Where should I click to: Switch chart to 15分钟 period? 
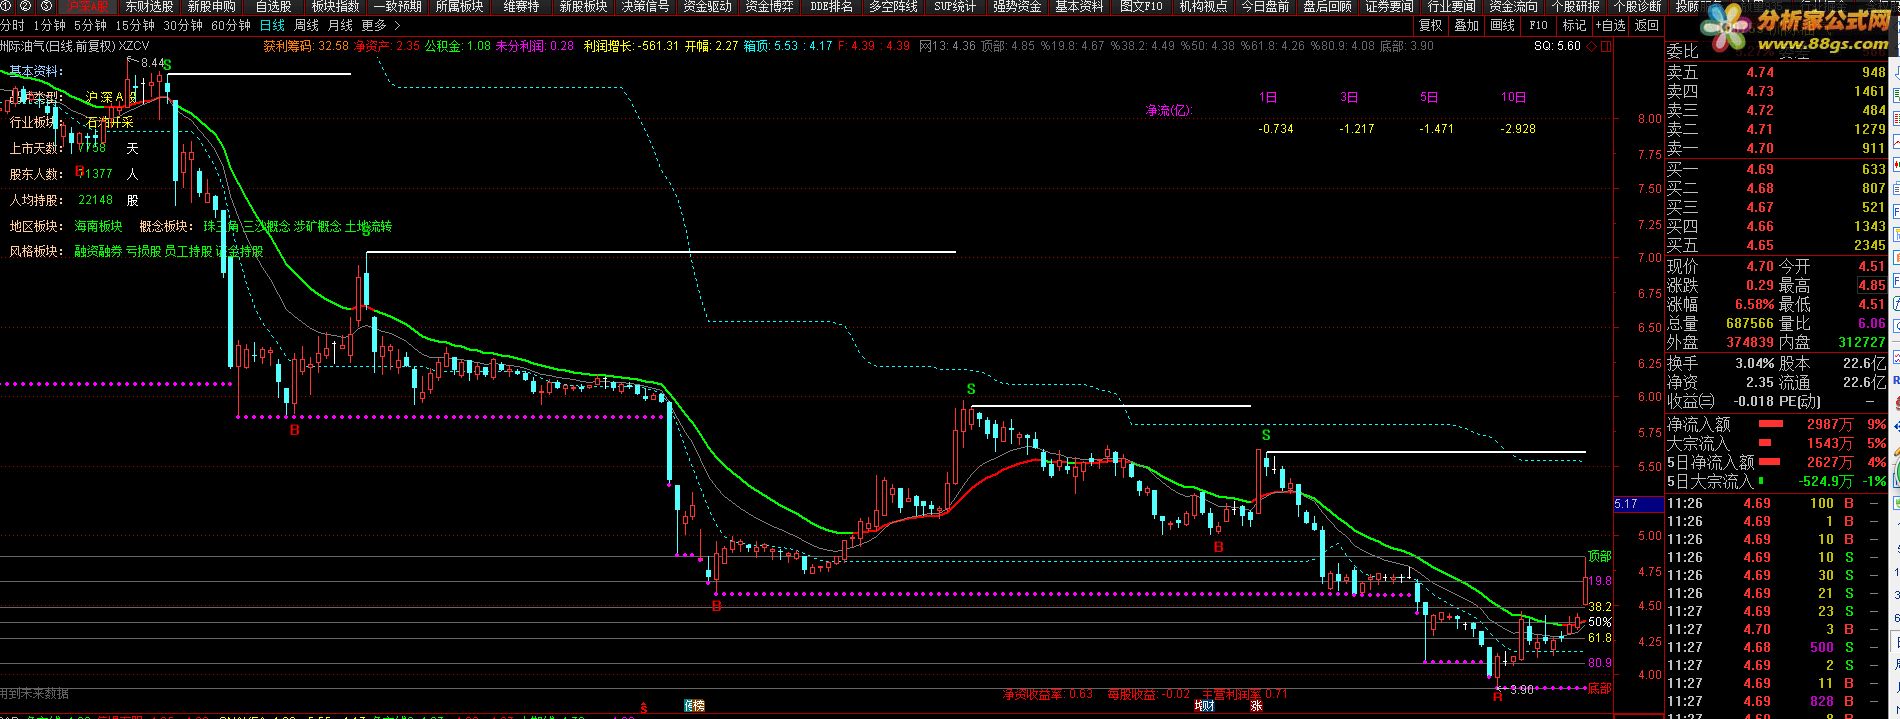[135, 25]
